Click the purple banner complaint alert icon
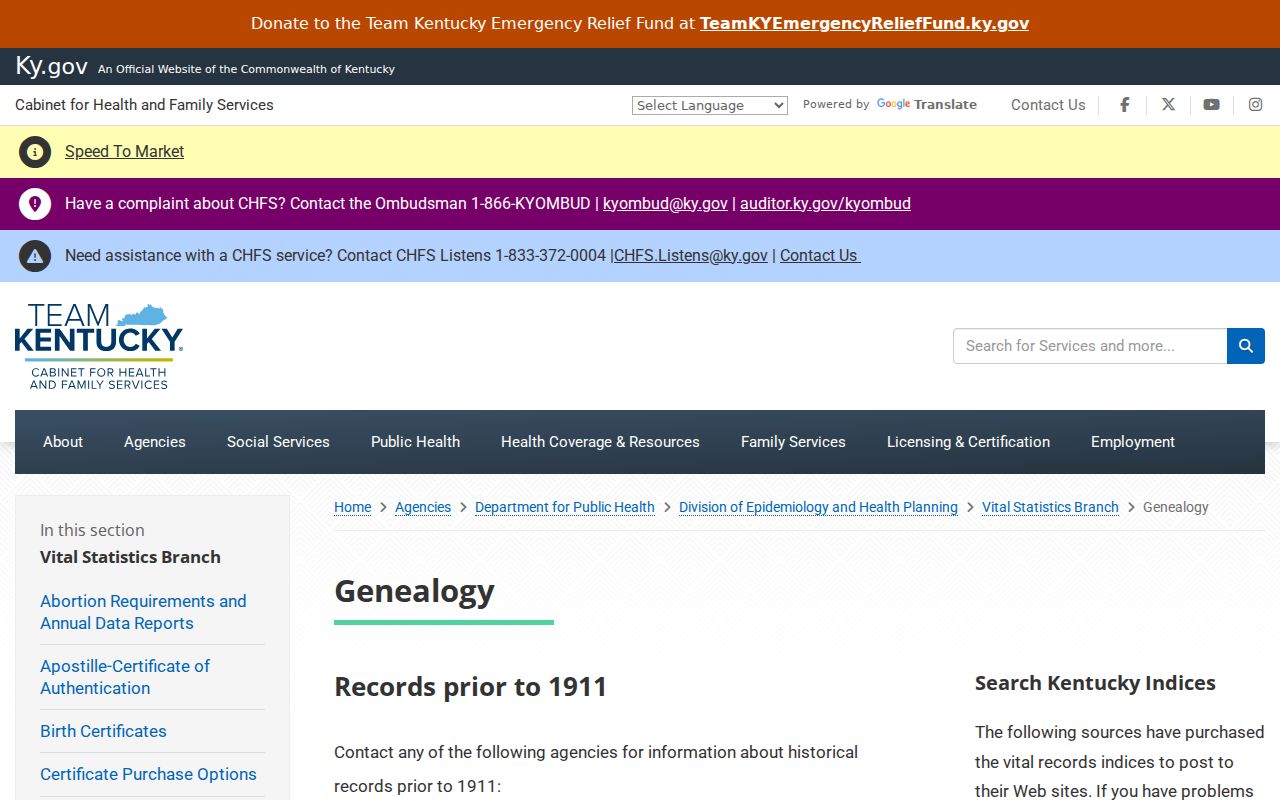The height and width of the screenshot is (800, 1280). point(35,204)
